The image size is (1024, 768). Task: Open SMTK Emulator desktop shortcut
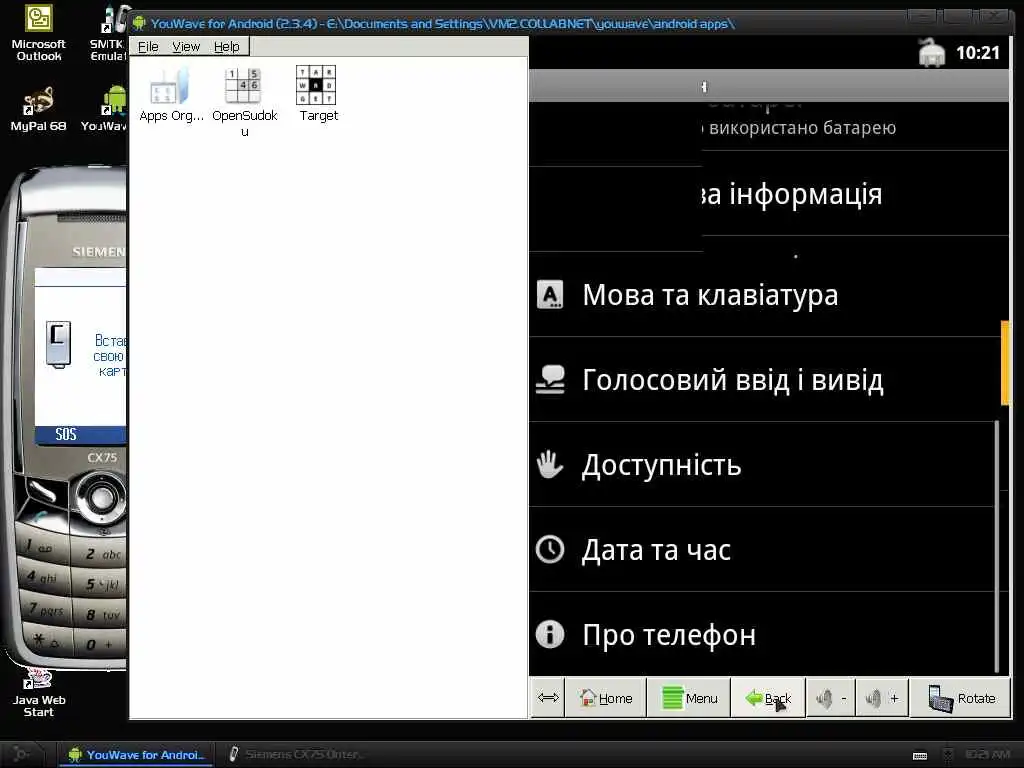[110, 33]
